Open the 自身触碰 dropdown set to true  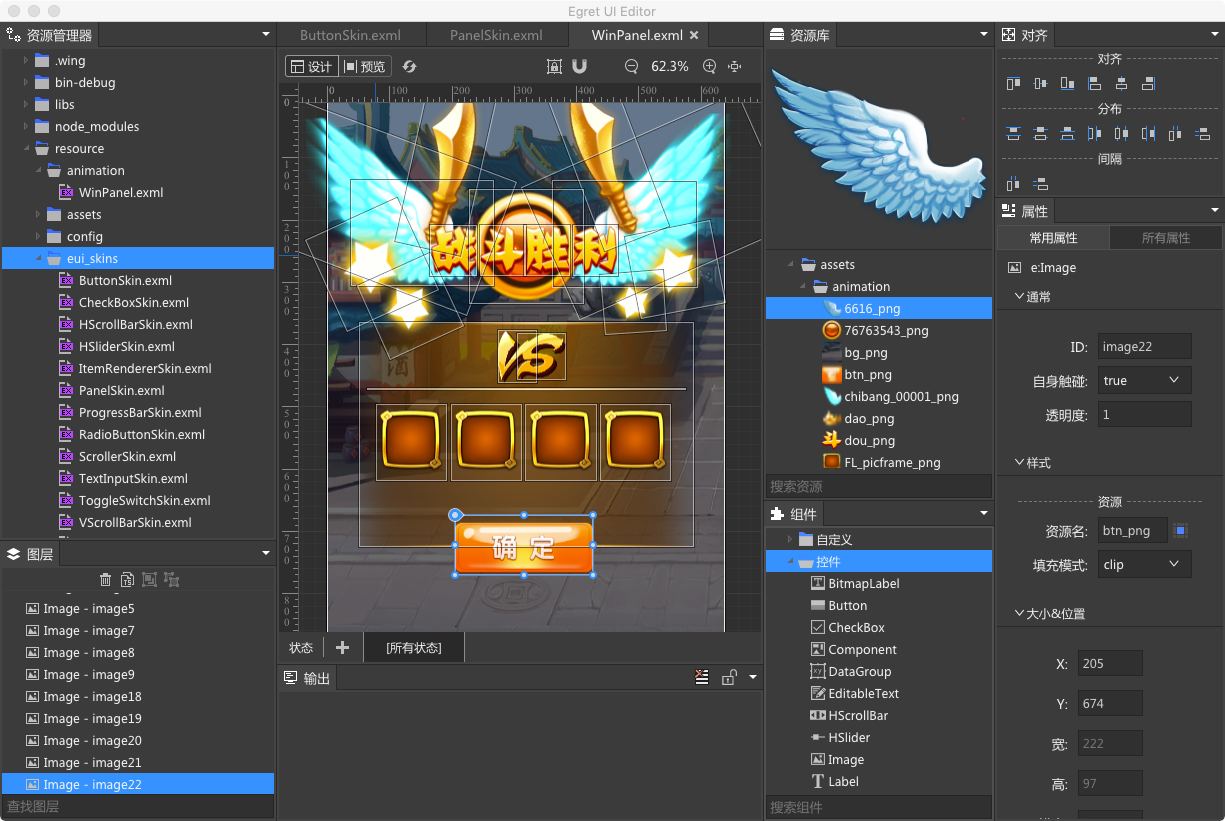click(1144, 380)
